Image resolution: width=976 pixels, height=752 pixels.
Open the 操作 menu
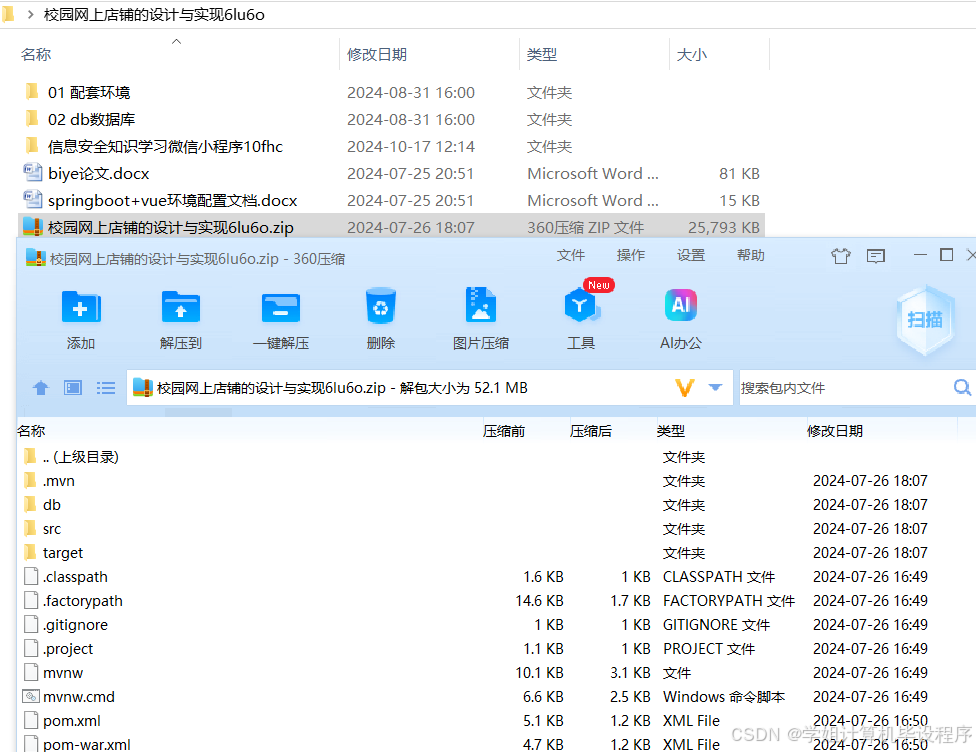point(631,256)
